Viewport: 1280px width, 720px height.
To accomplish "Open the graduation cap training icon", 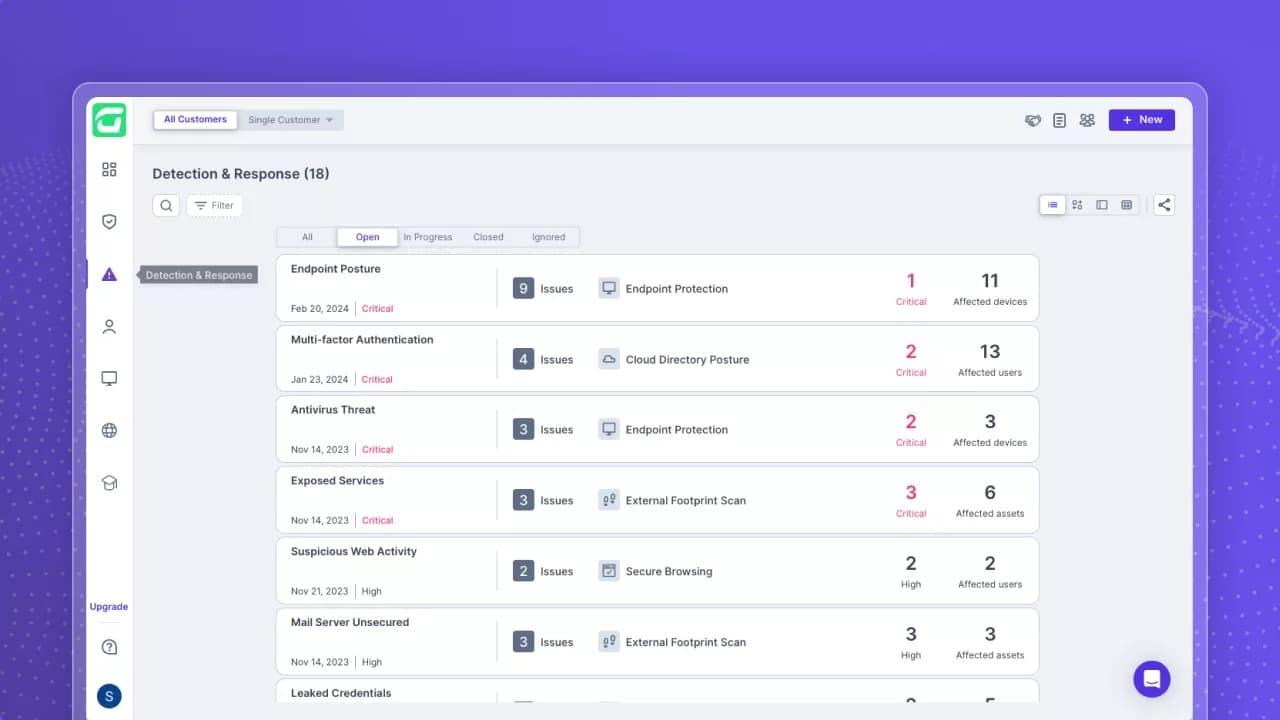I will (109, 483).
